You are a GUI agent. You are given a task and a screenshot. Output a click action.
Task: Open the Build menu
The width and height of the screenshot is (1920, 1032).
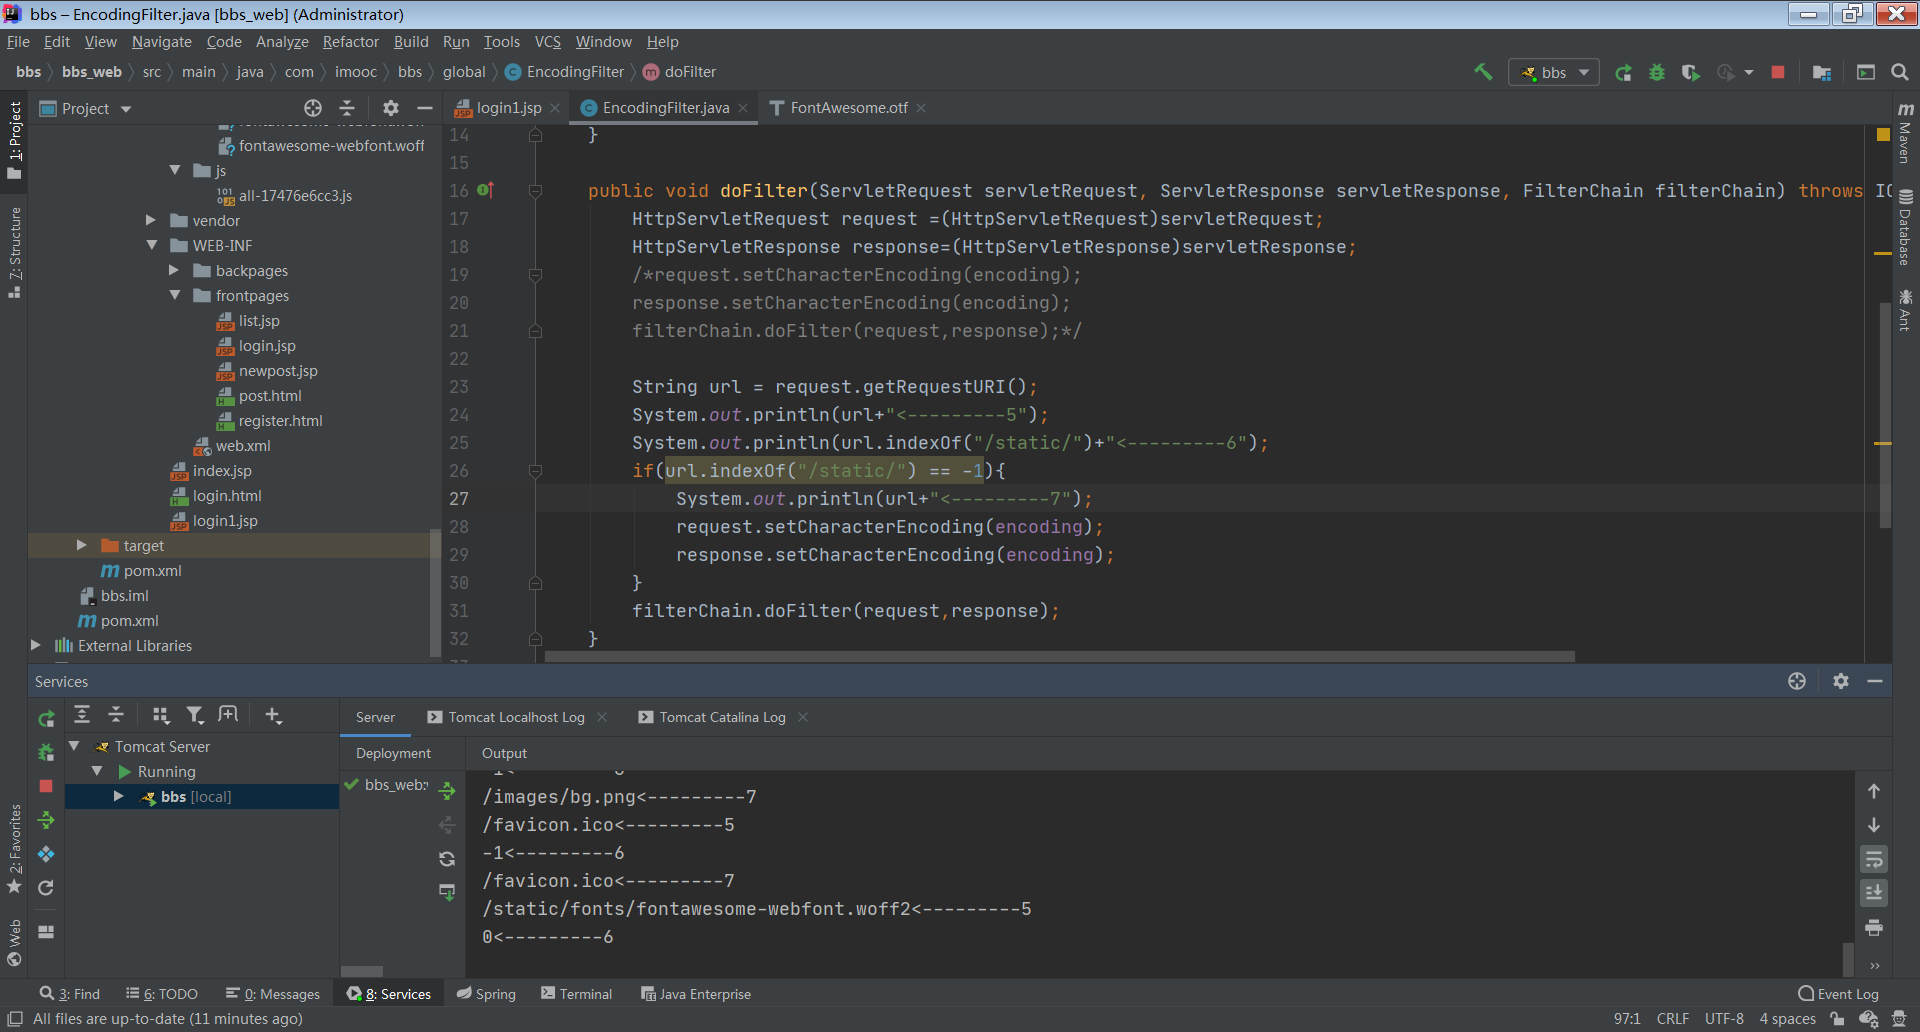tap(411, 42)
